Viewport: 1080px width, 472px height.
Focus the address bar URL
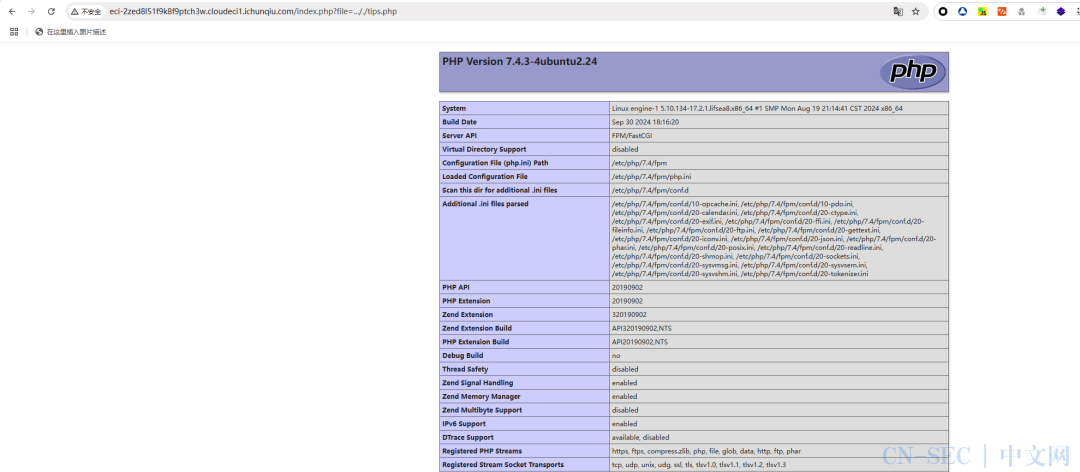253,12
